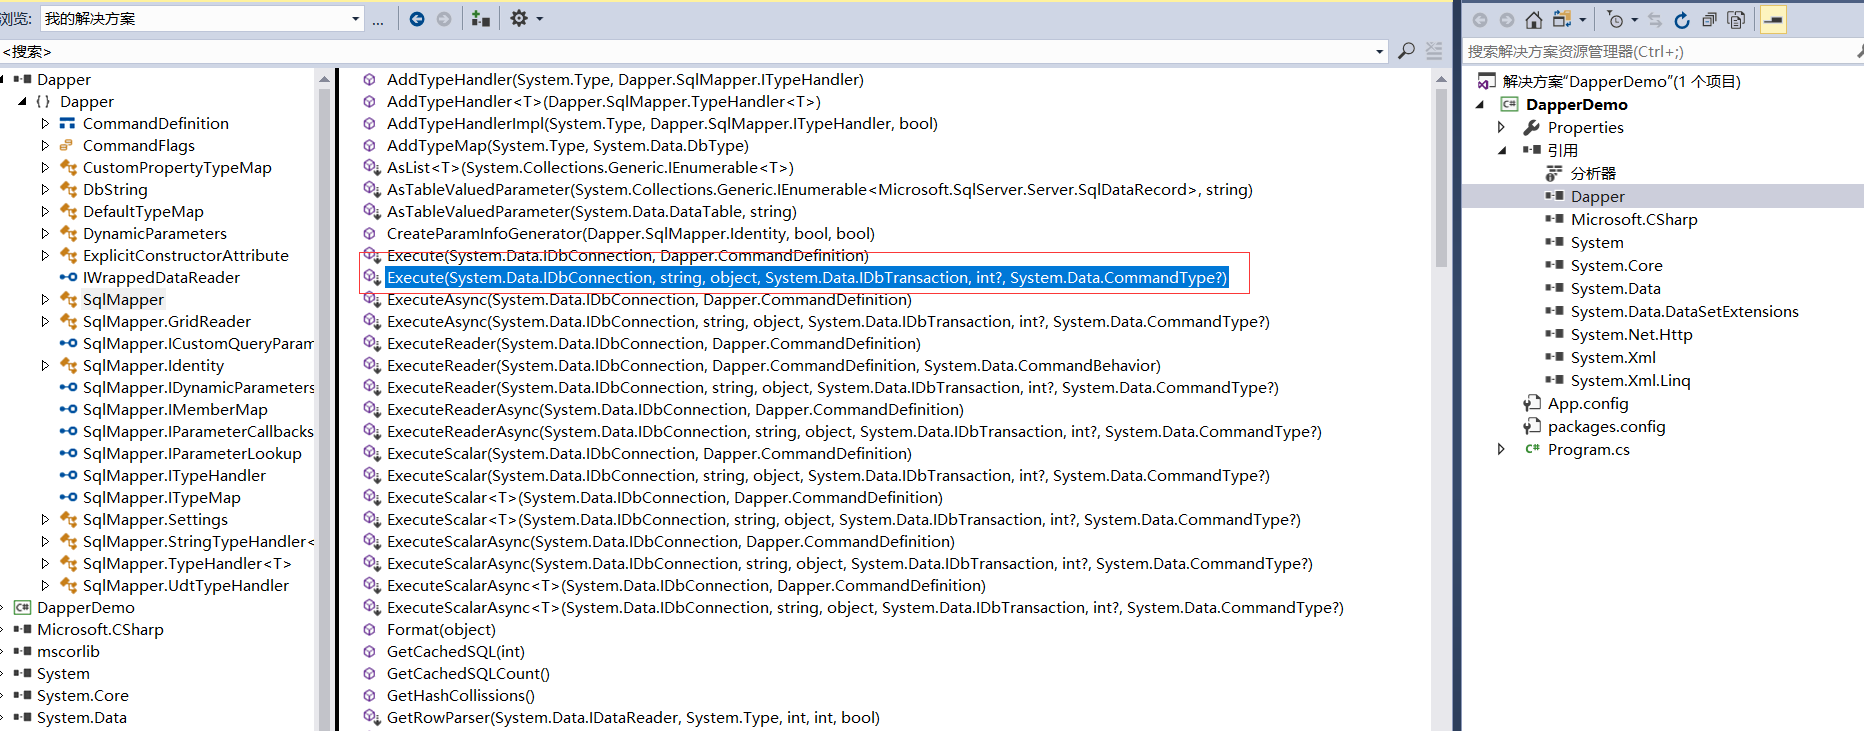The width and height of the screenshot is (1864, 731).
Task: Select the highlighted Execute method with string parameter
Action: pyautogui.click(x=807, y=277)
